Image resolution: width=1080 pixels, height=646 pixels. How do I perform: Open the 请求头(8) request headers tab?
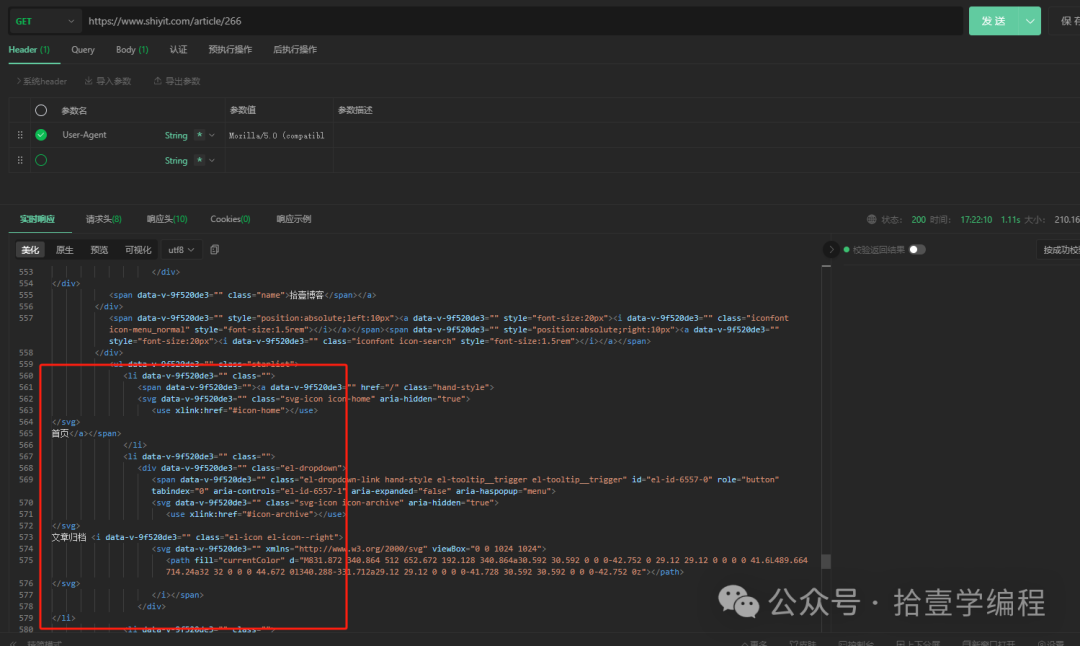click(103, 219)
